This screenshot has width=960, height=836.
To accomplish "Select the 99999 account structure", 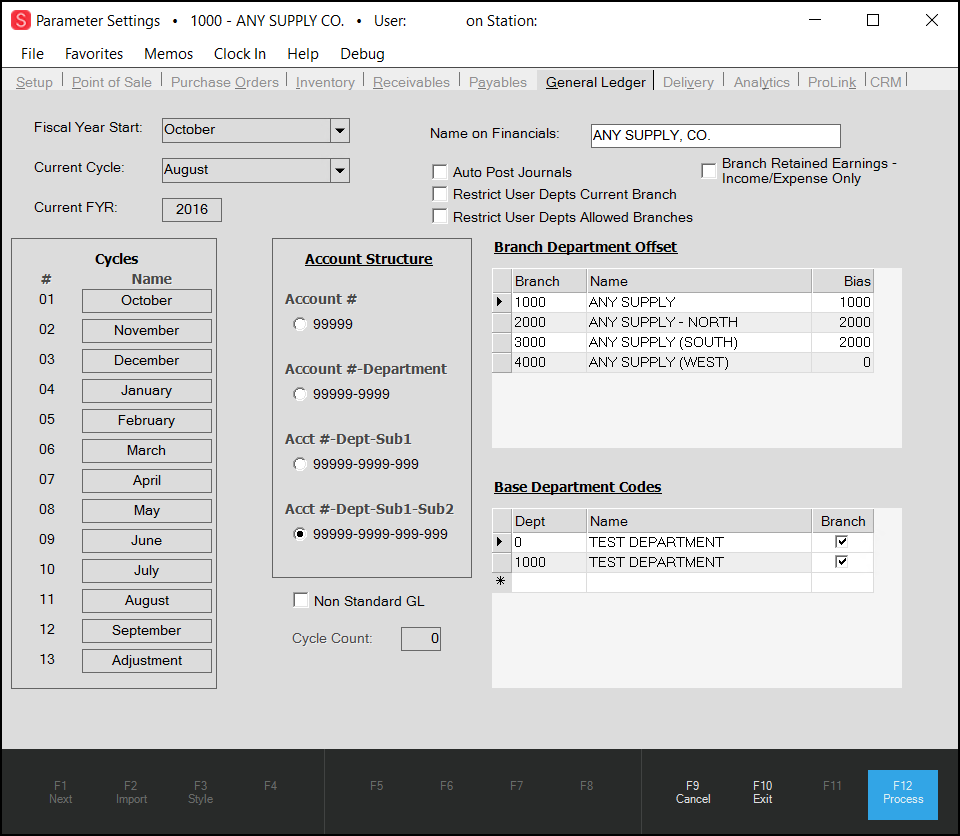I will (299, 324).
